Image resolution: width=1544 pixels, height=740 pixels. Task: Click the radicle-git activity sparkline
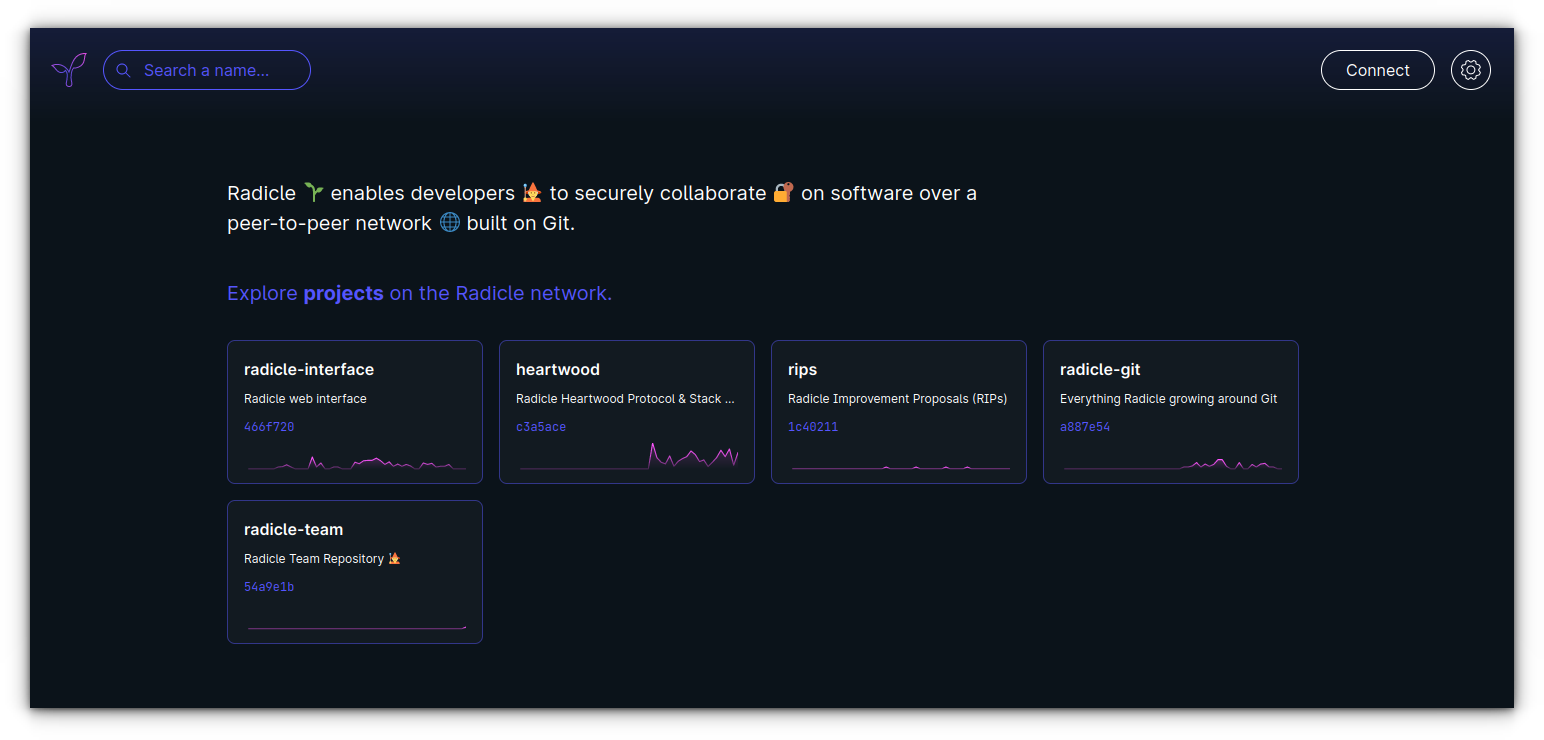1172,464
